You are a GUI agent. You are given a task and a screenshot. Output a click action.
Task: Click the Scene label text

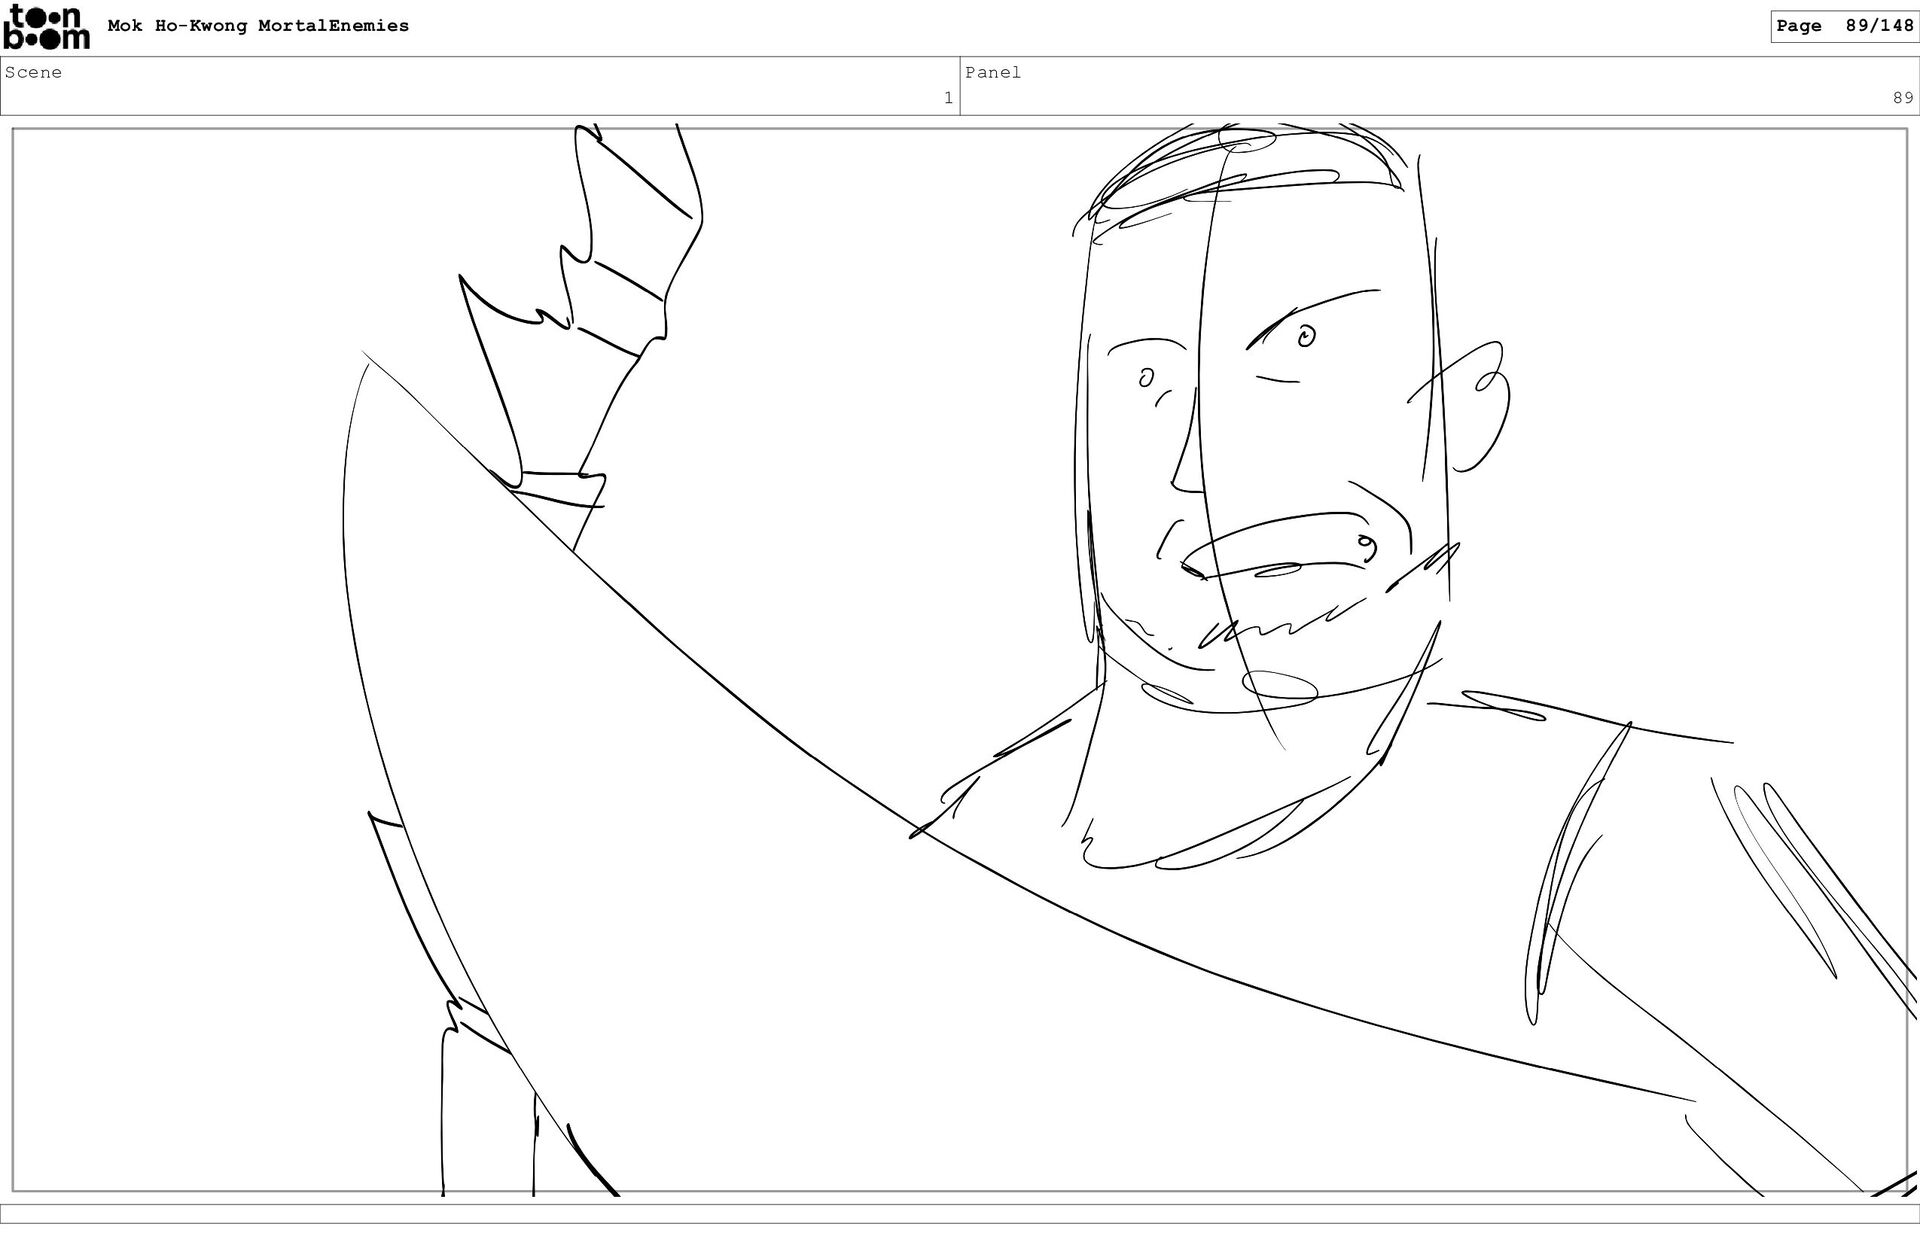[x=33, y=72]
